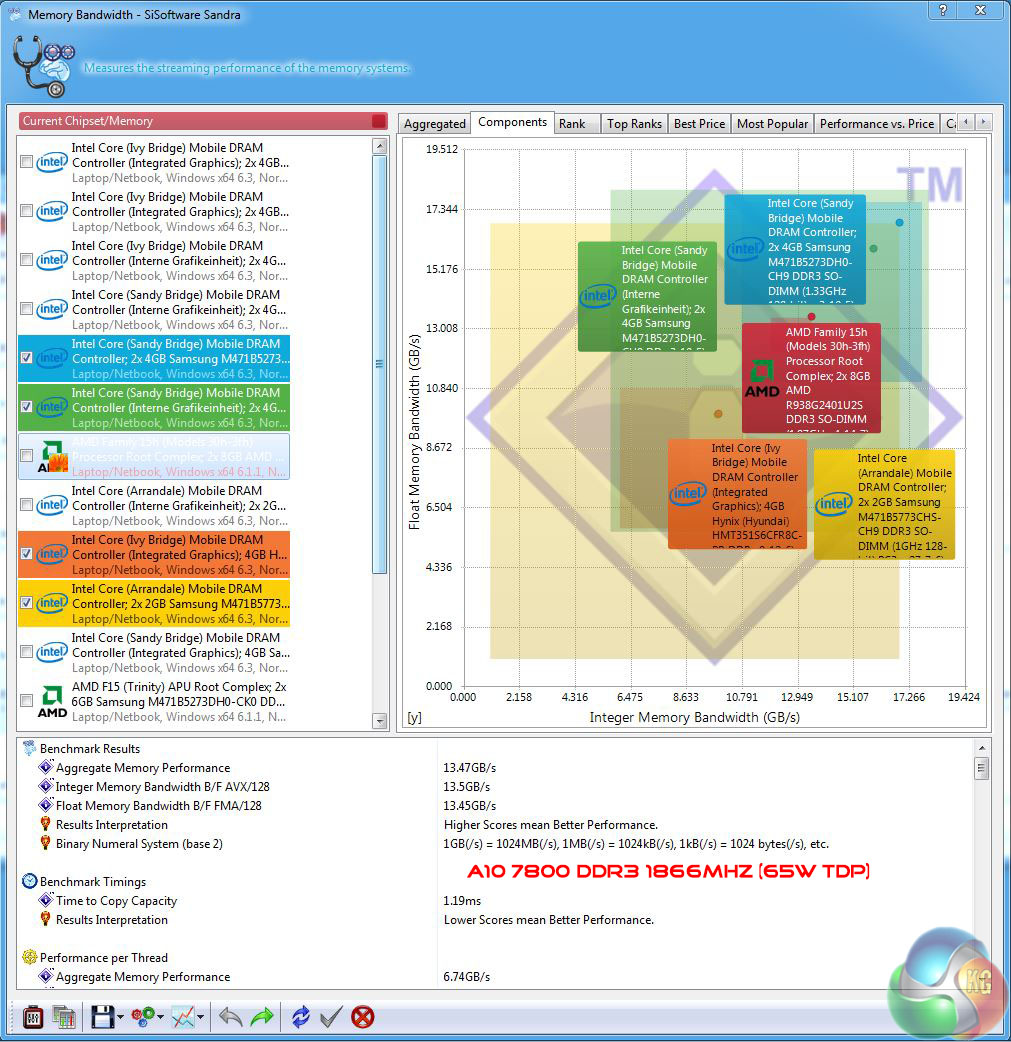Click AMD logo of F15 Trinity list entry

[x=52, y=702]
